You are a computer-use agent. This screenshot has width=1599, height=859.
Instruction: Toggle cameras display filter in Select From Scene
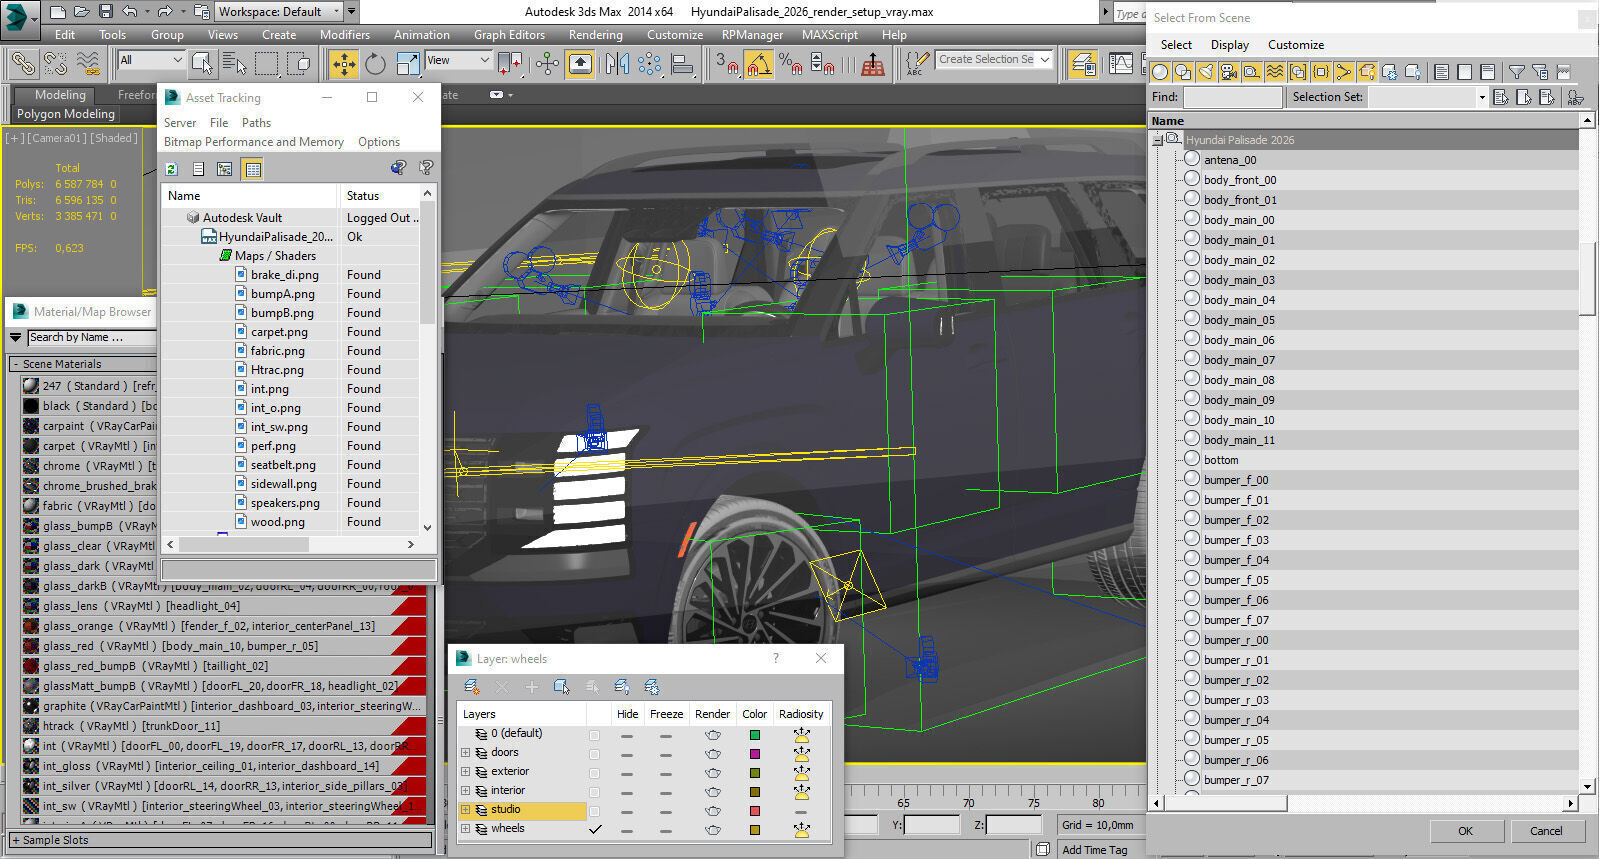click(x=1229, y=72)
